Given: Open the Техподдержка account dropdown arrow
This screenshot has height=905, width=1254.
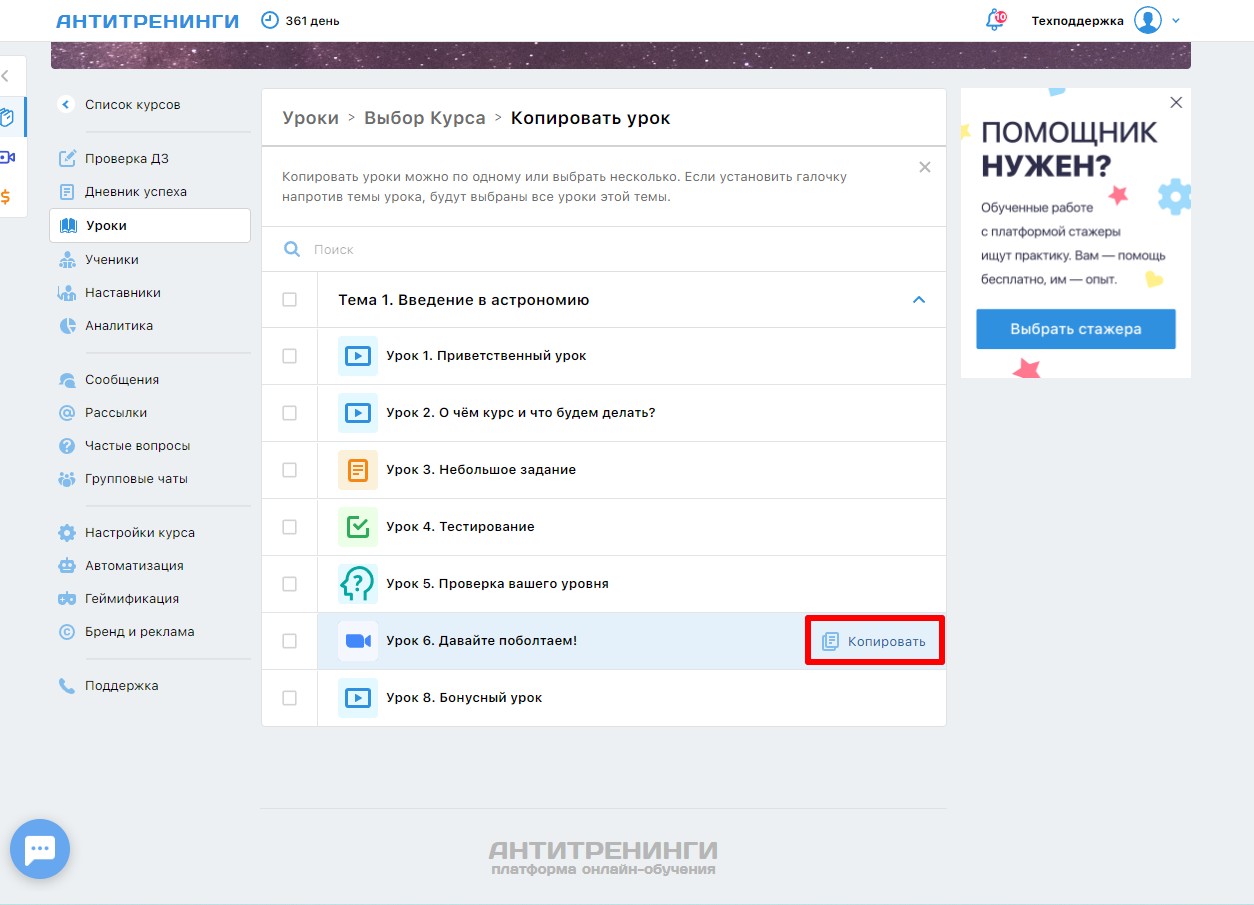Looking at the screenshot, I should point(1176,21).
